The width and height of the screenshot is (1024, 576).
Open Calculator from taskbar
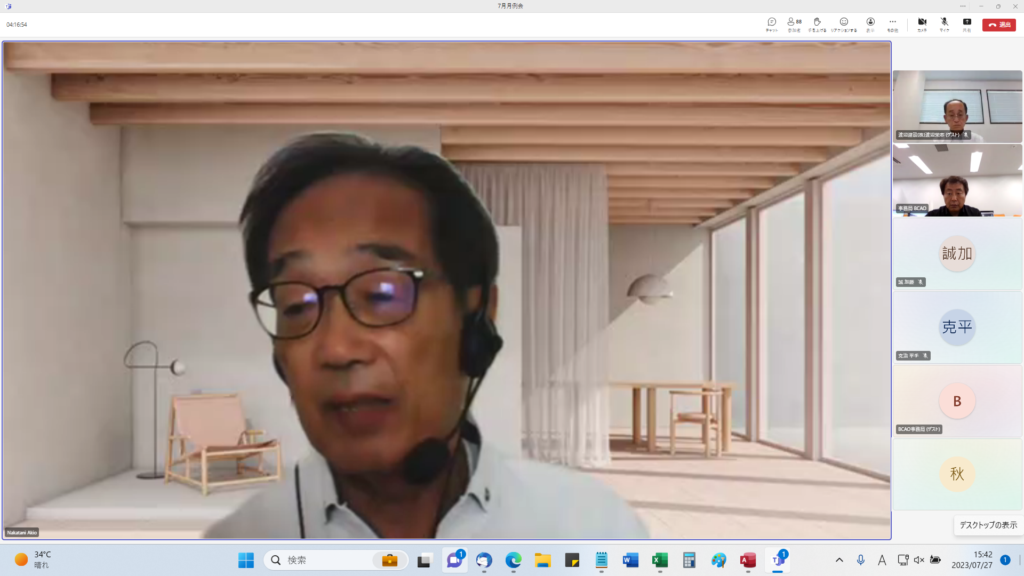(x=689, y=560)
